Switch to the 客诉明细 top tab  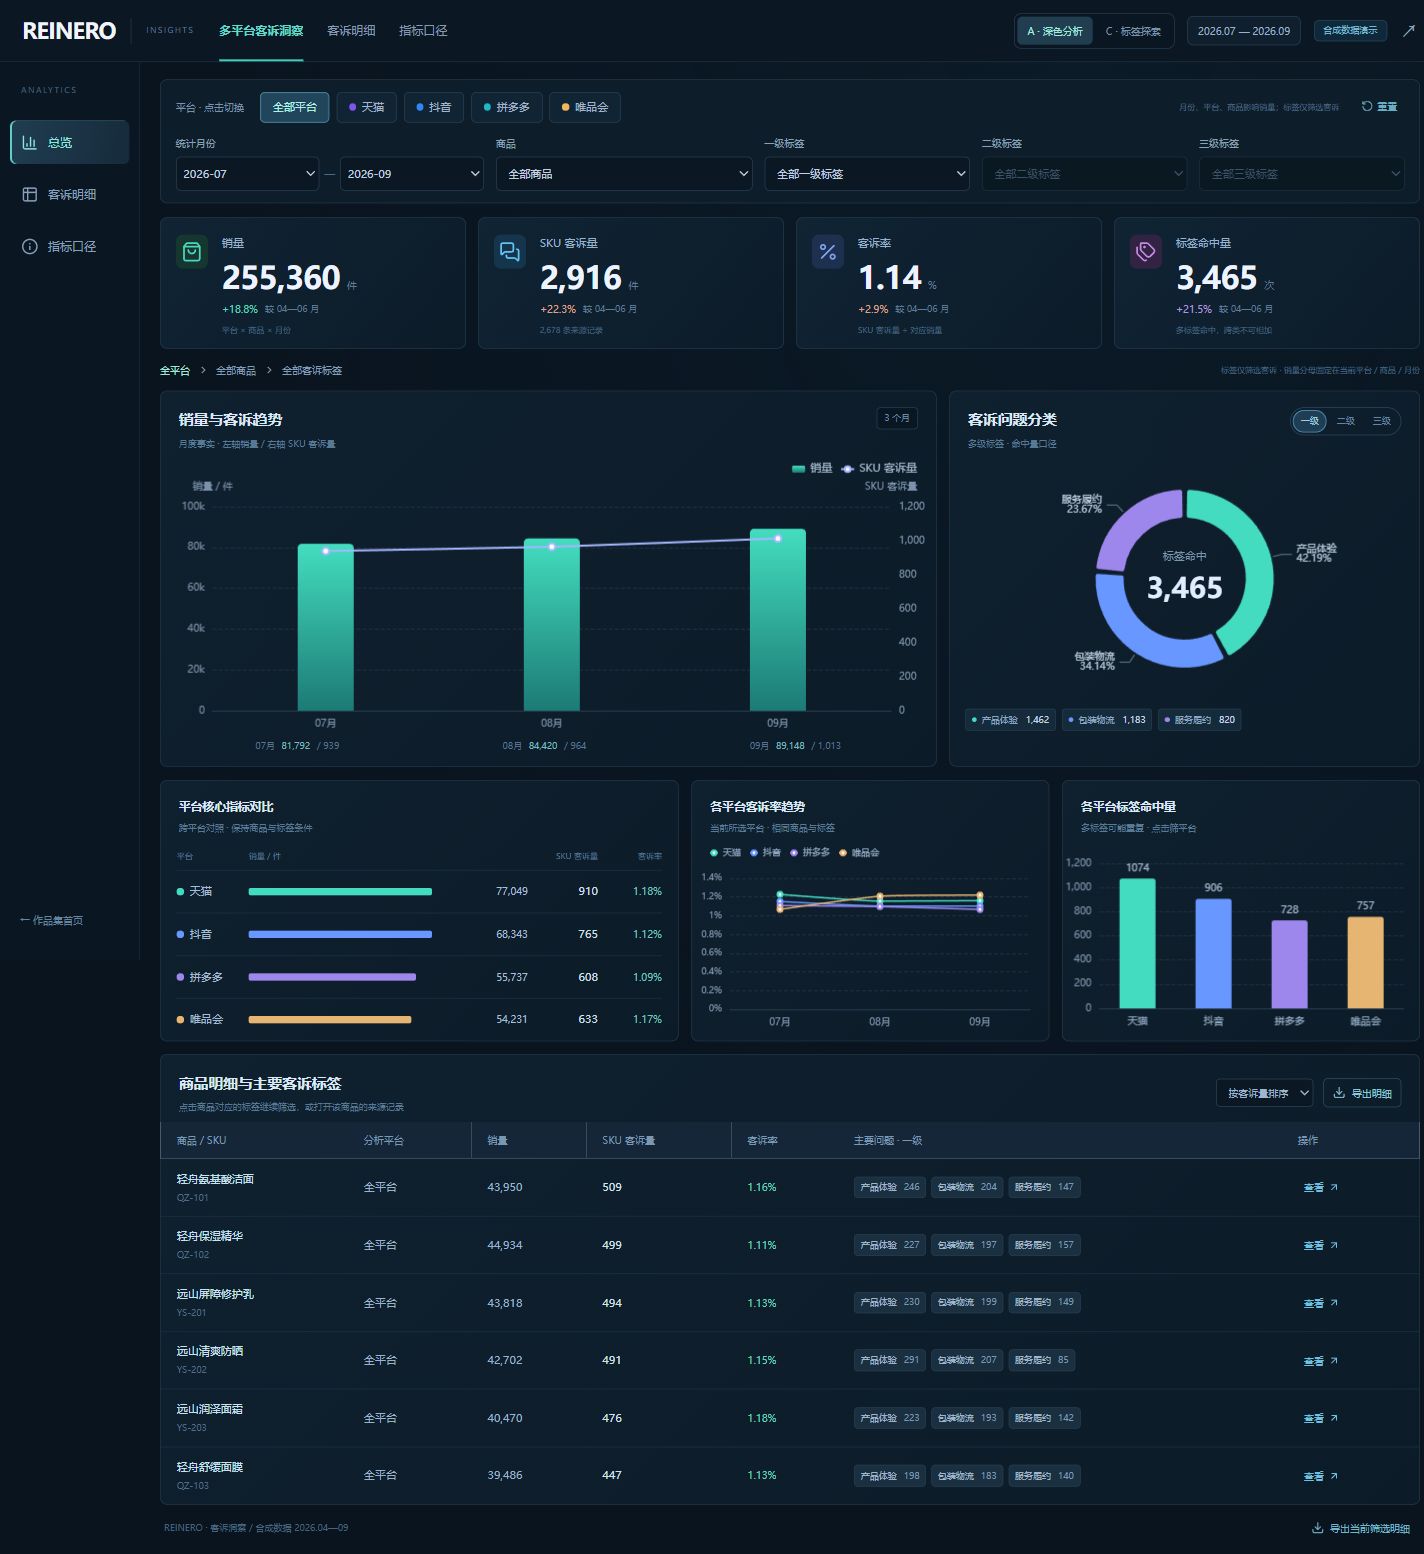pyautogui.click(x=351, y=31)
